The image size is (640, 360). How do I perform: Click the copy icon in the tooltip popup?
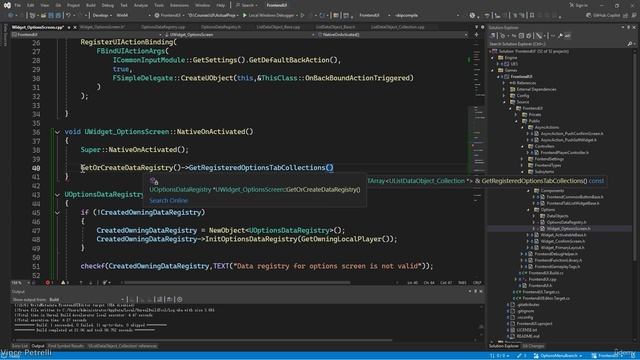(x=154, y=181)
